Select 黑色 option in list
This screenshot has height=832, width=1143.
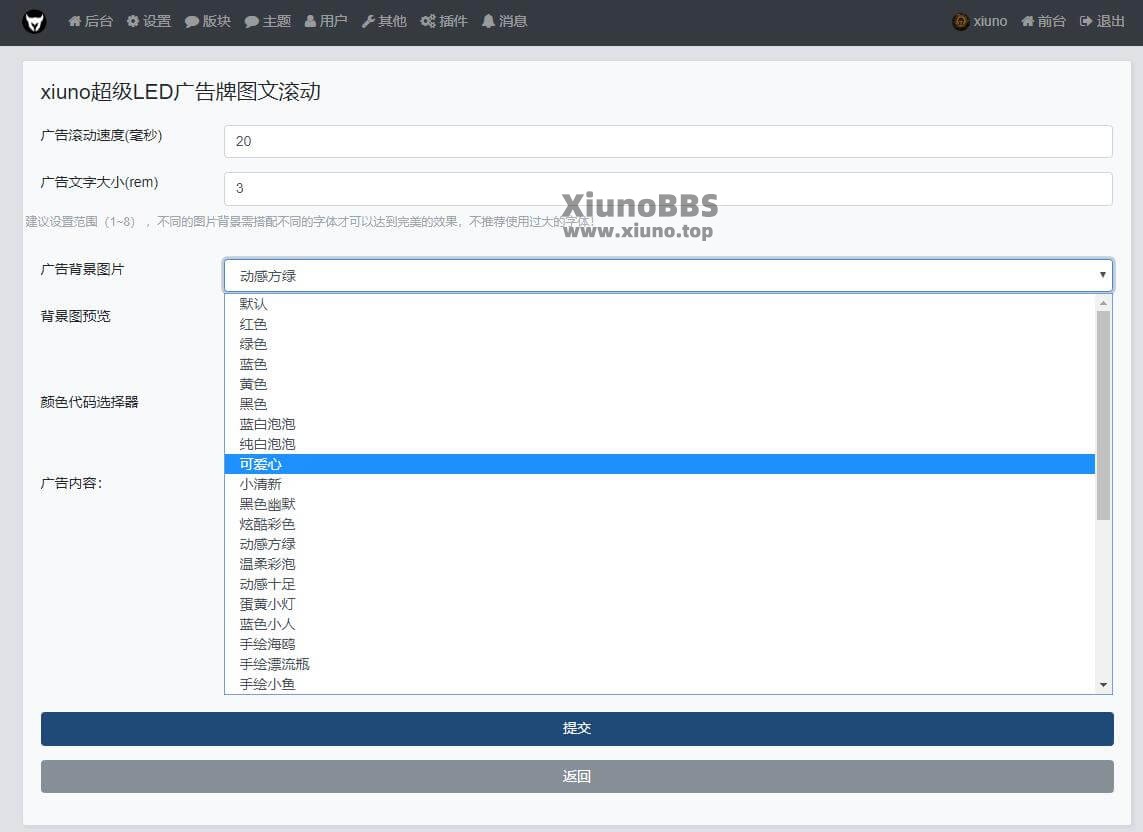pyautogui.click(x=660, y=404)
